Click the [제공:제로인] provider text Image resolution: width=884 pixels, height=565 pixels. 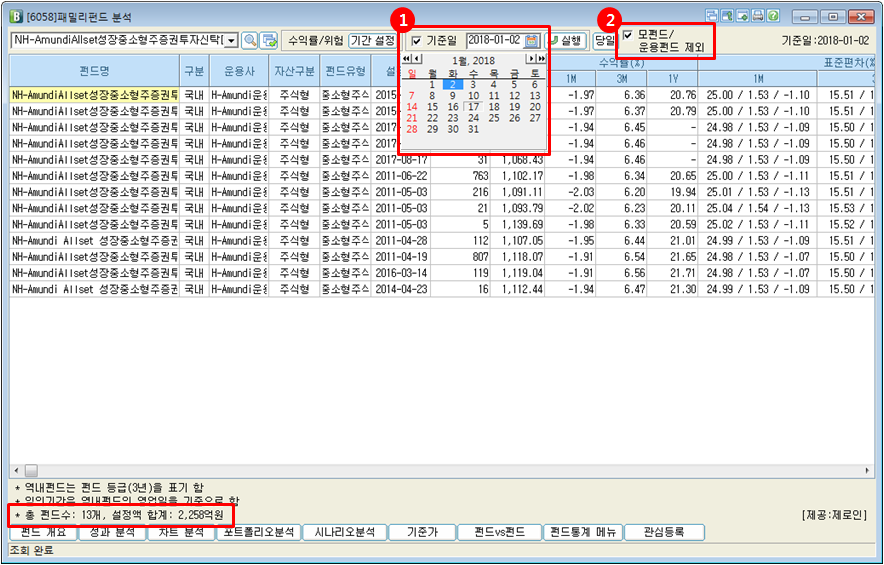pyautogui.click(x=834, y=515)
